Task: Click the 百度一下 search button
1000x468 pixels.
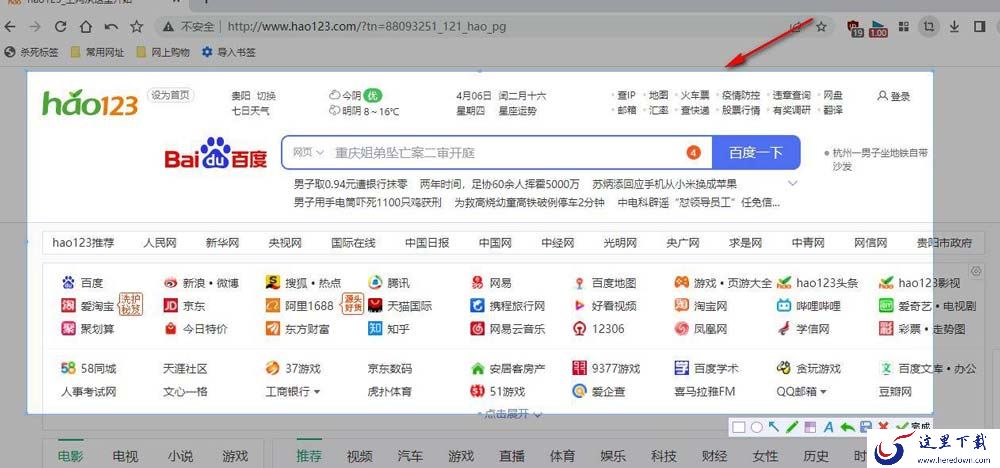Action: 756,152
